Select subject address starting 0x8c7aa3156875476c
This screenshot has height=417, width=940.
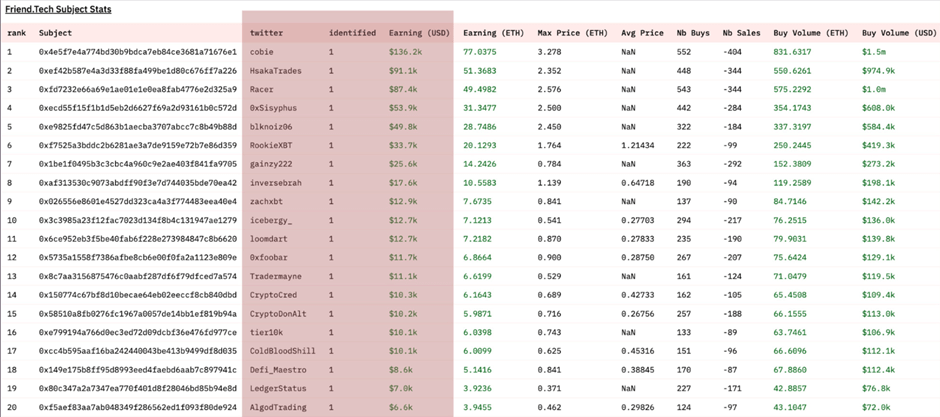(138, 277)
